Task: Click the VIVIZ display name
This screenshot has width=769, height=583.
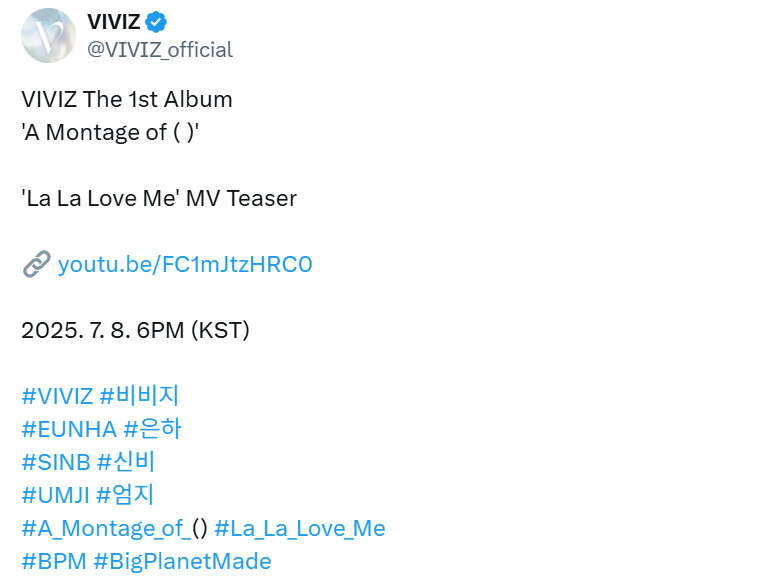Action: coord(114,22)
